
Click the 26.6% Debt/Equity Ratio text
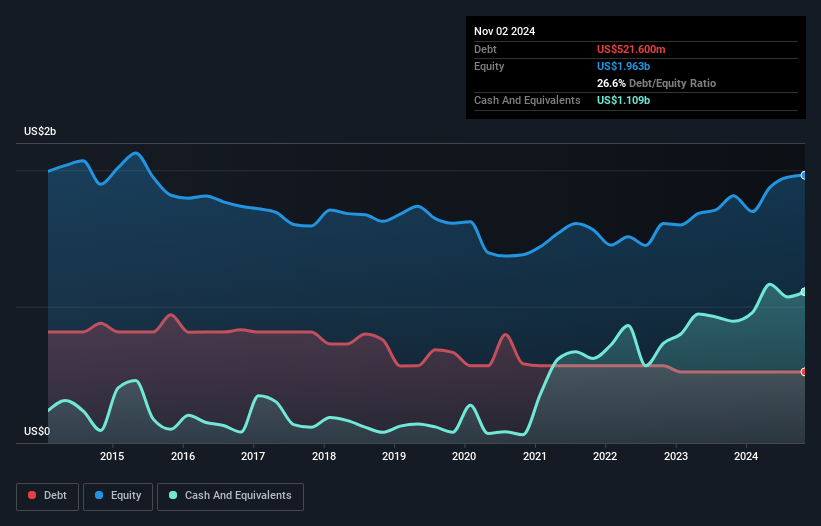pyautogui.click(x=656, y=83)
